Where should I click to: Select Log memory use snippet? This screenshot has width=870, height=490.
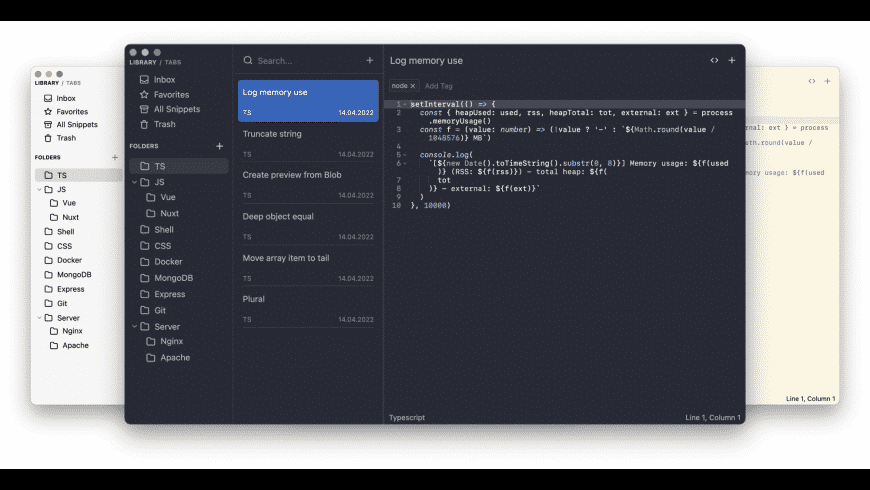(308, 101)
